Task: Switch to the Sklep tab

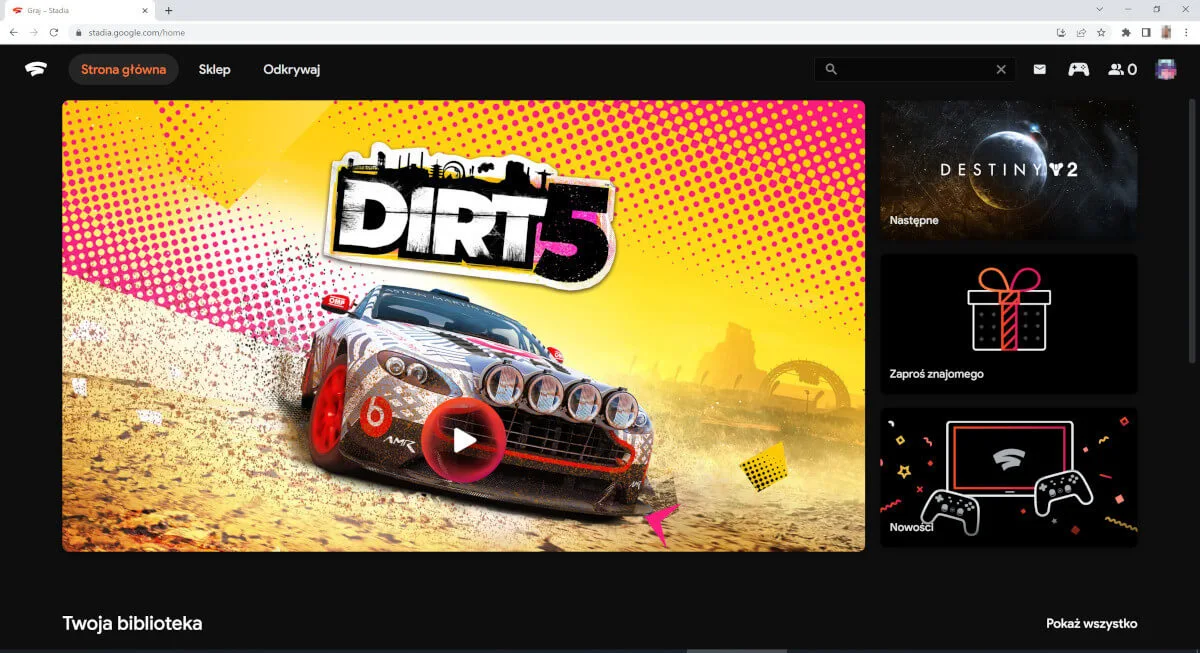Action: click(214, 70)
